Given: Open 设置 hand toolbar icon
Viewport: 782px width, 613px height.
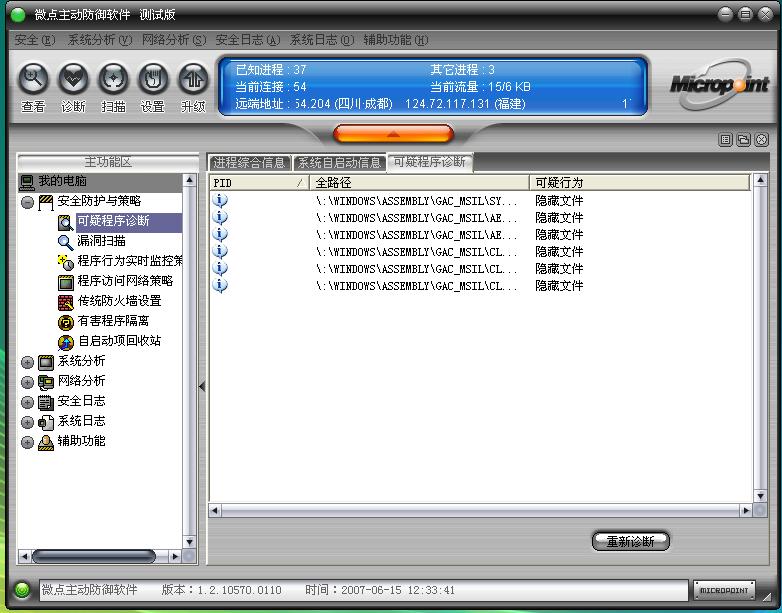Looking at the screenshot, I should [x=153, y=78].
